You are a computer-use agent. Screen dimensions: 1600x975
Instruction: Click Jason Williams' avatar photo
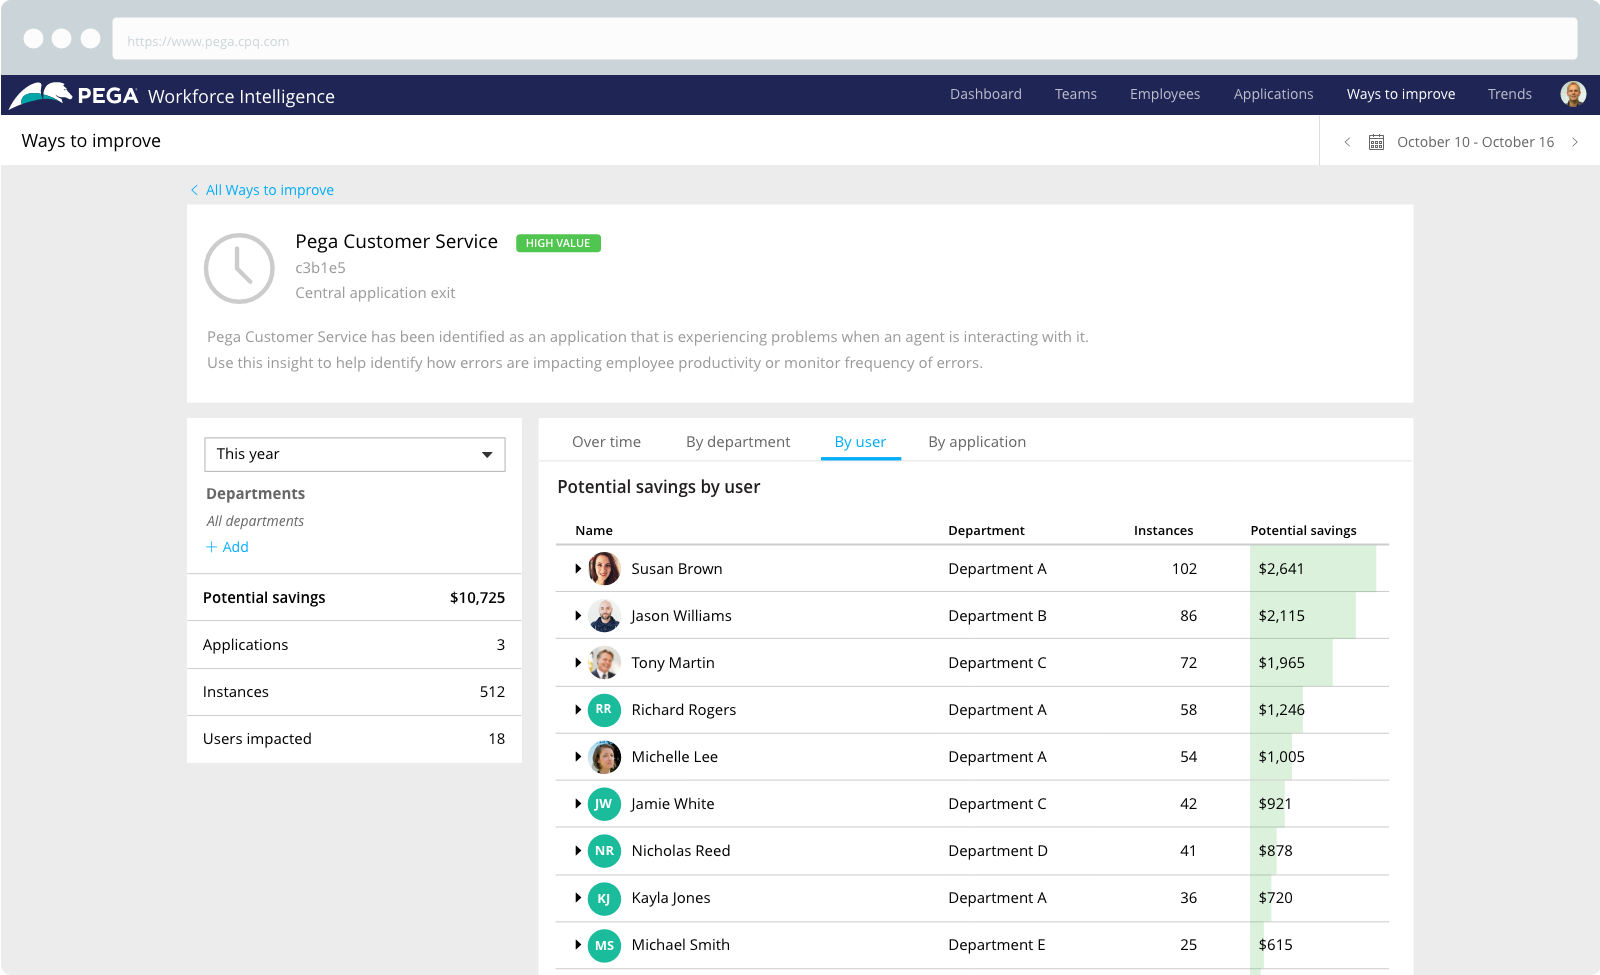pyautogui.click(x=604, y=615)
